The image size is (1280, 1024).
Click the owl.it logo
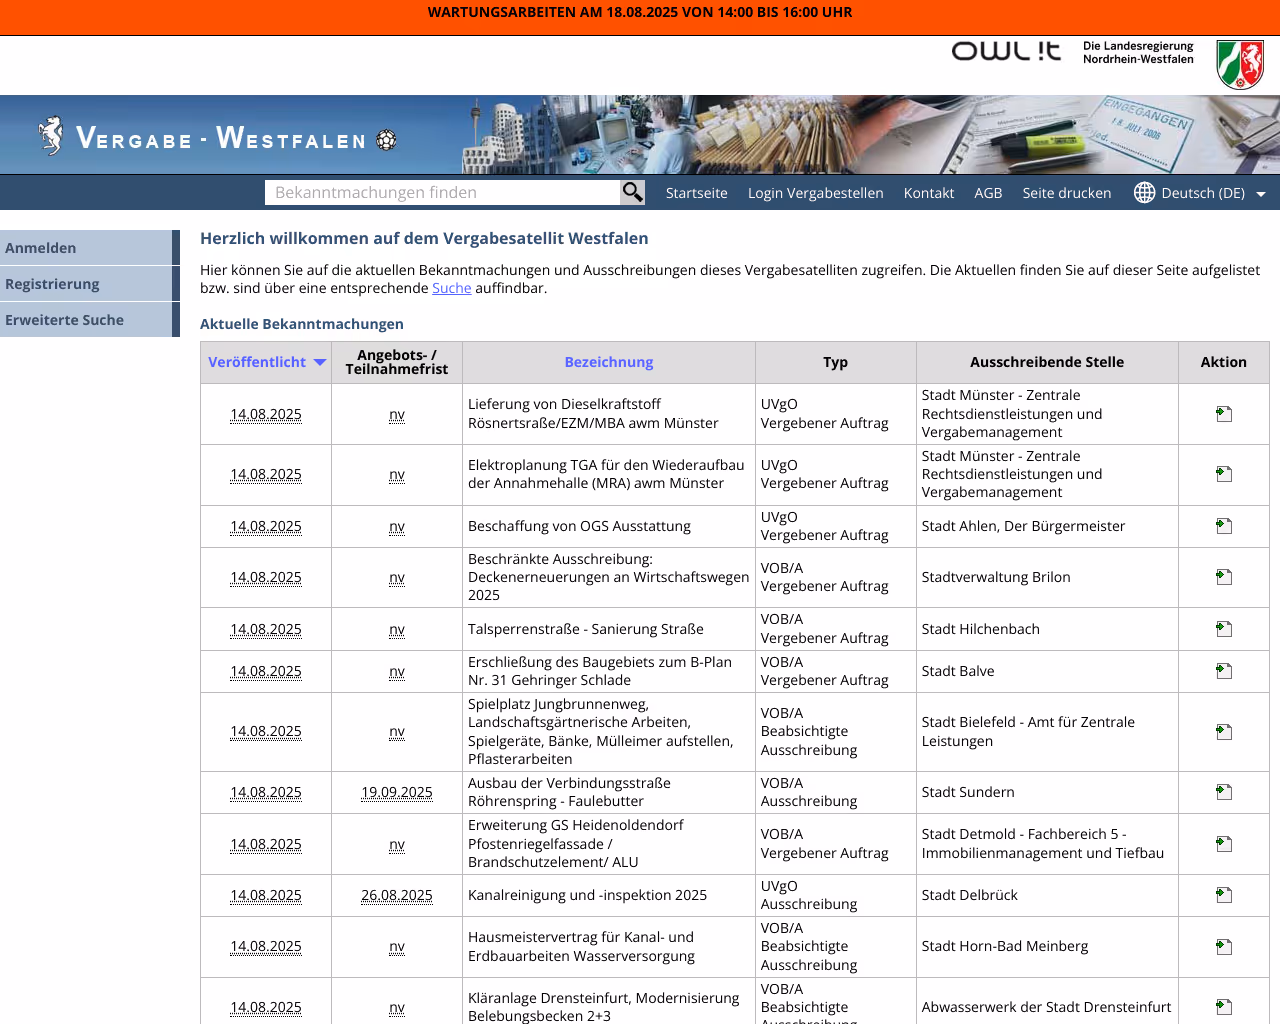[1005, 52]
